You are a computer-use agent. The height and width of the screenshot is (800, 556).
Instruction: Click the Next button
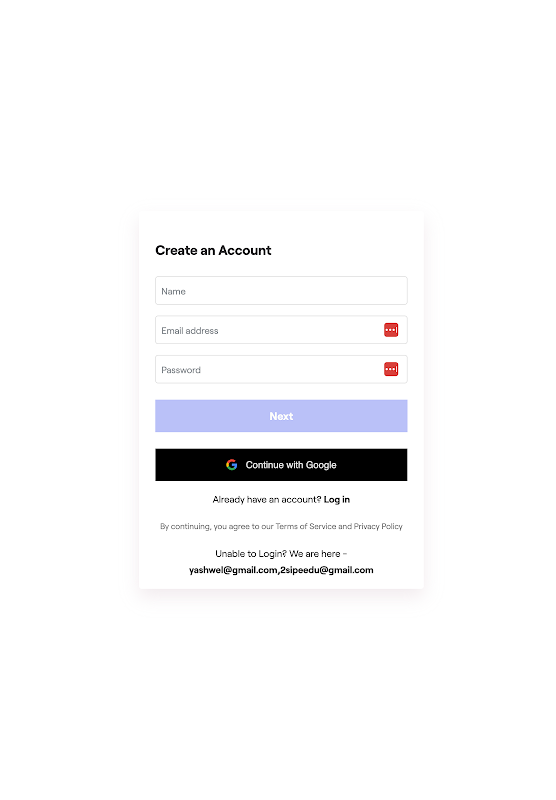coord(281,416)
